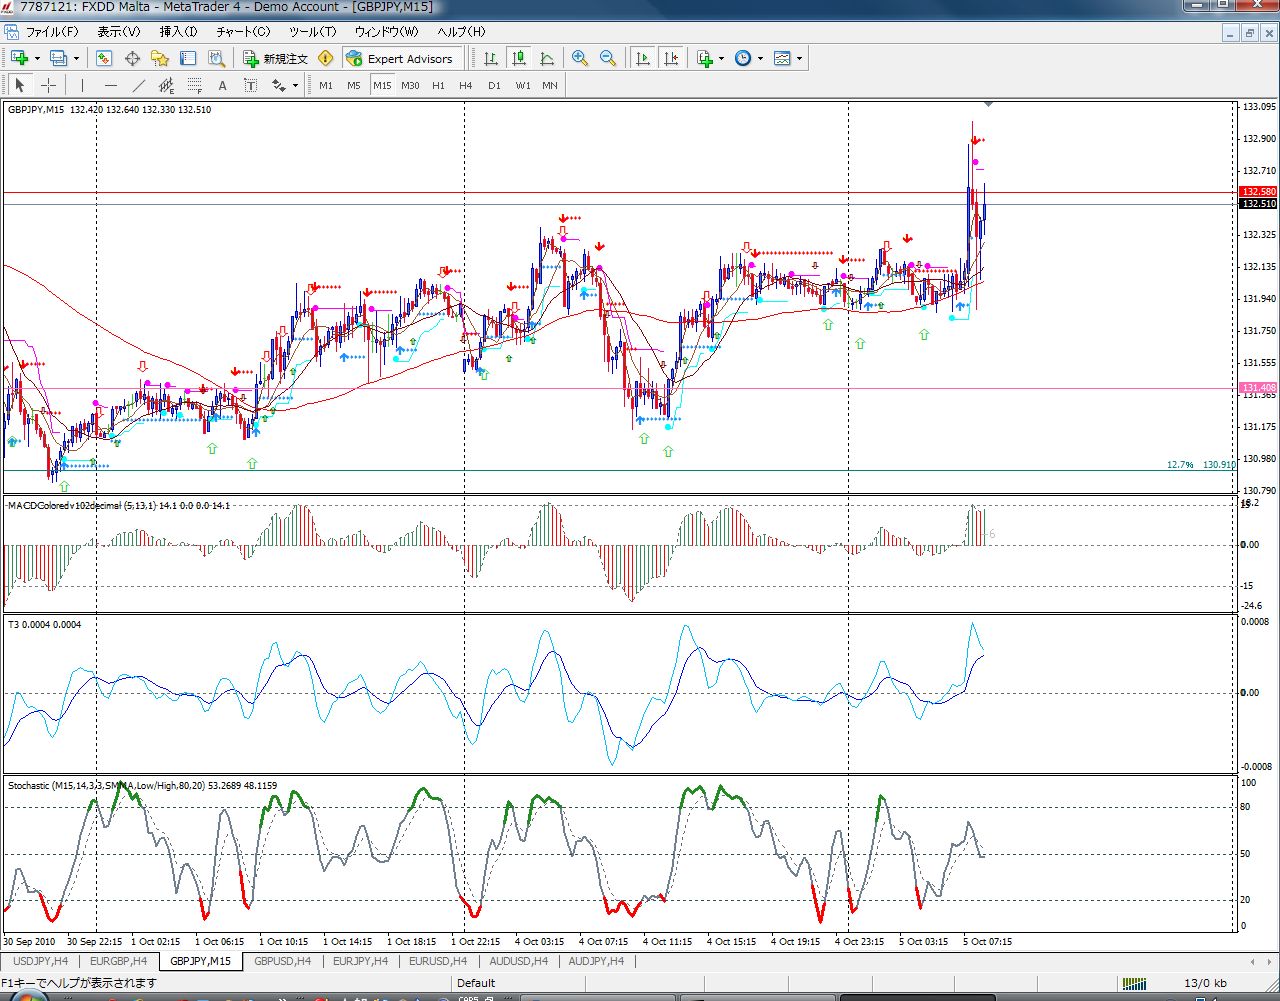Switch to the GBPUSD,H4 chart tab
1280x1001 pixels.
(x=282, y=961)
